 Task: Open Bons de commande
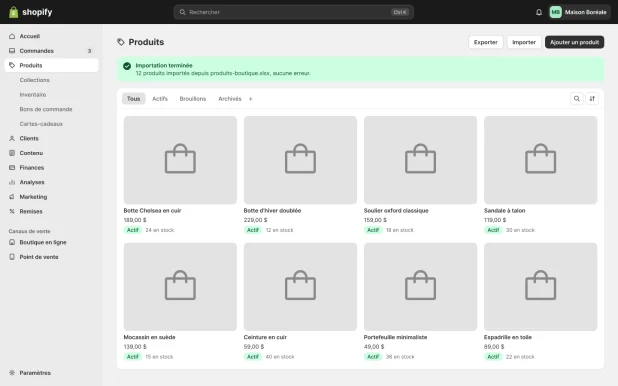46,109
